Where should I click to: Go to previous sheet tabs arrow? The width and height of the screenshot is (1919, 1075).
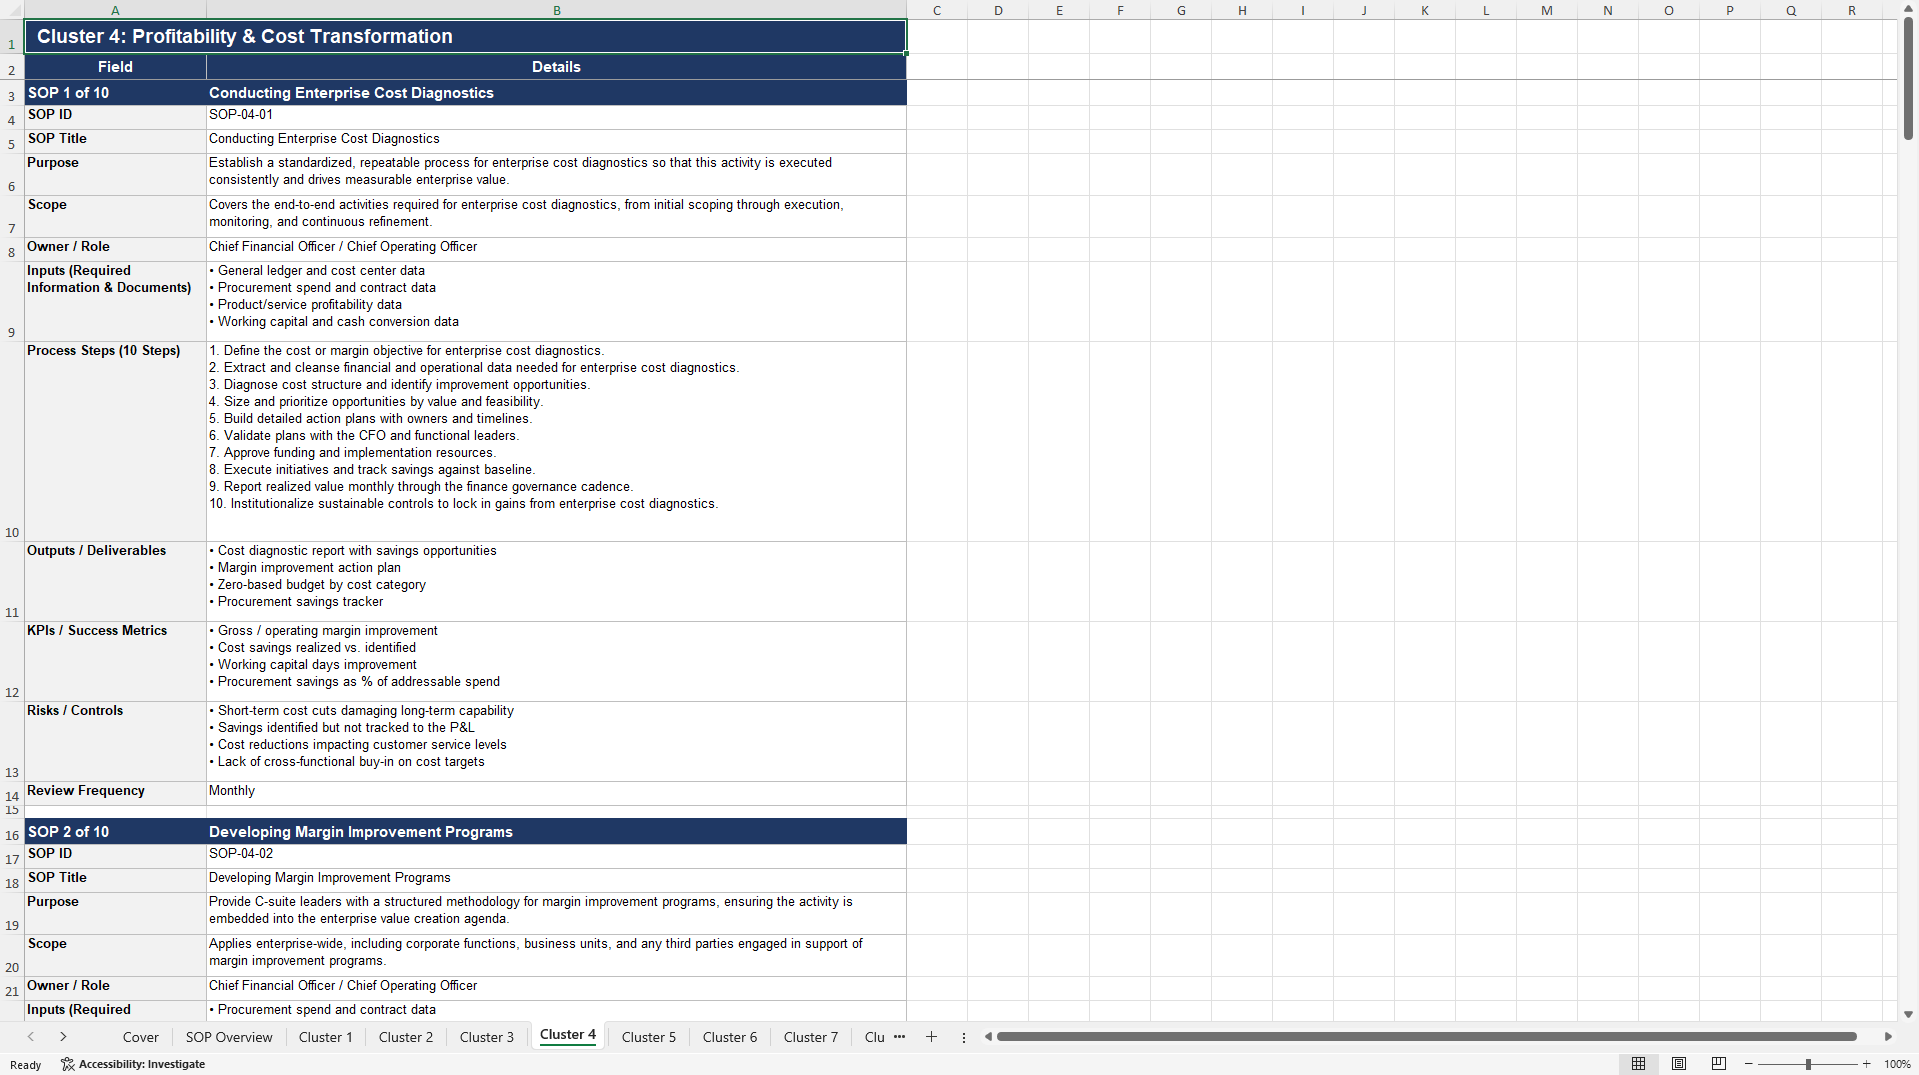click(31, 1037)
